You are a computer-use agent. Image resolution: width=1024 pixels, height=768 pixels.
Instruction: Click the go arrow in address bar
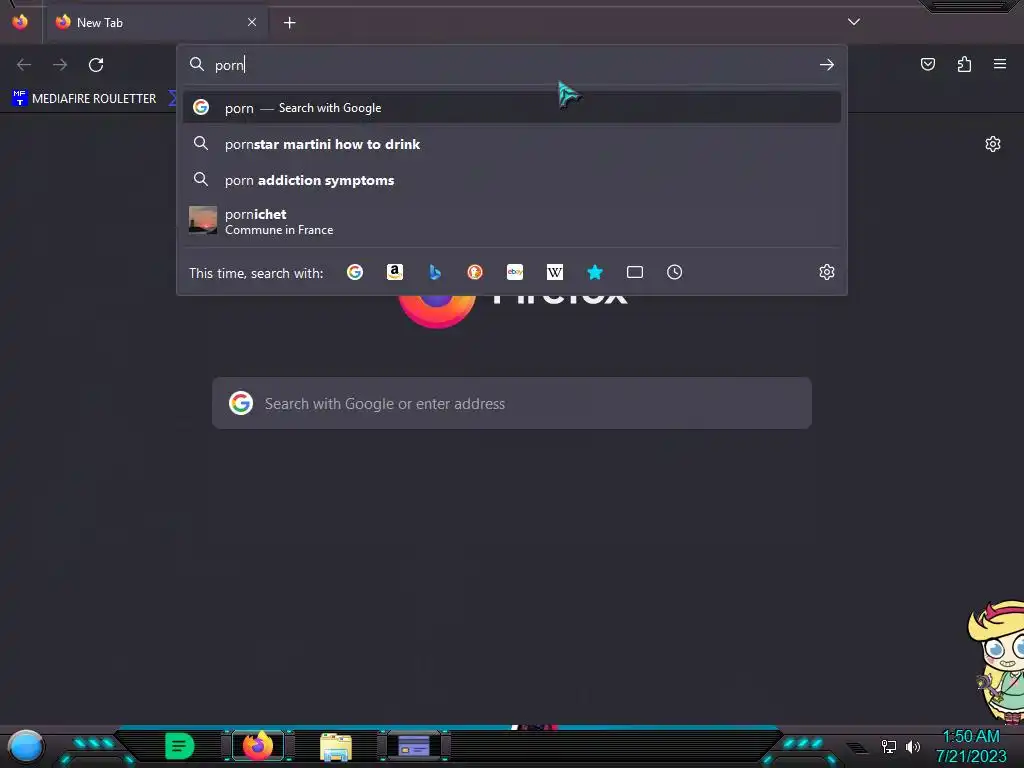point(827,65)
